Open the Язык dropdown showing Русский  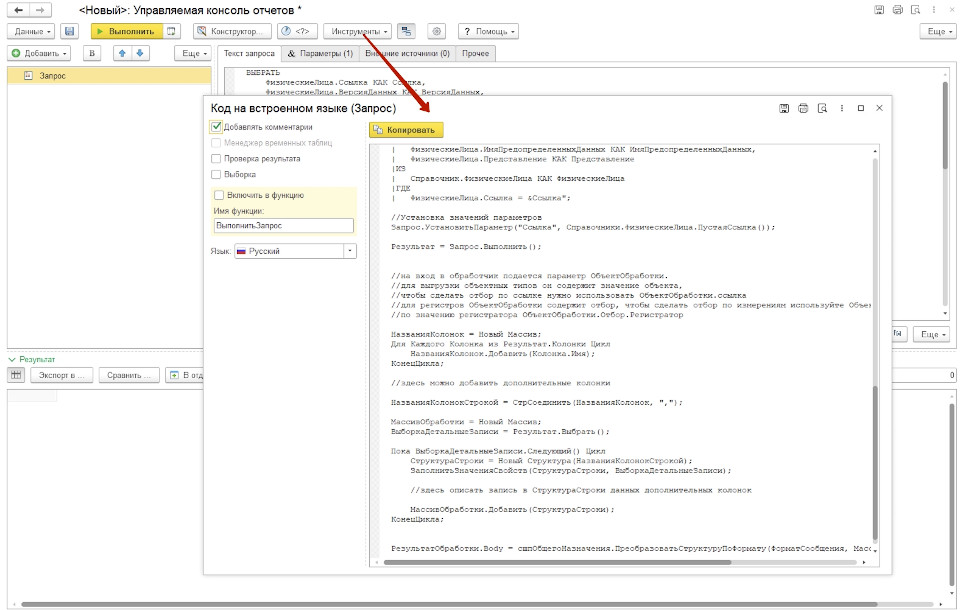[349, 252]
